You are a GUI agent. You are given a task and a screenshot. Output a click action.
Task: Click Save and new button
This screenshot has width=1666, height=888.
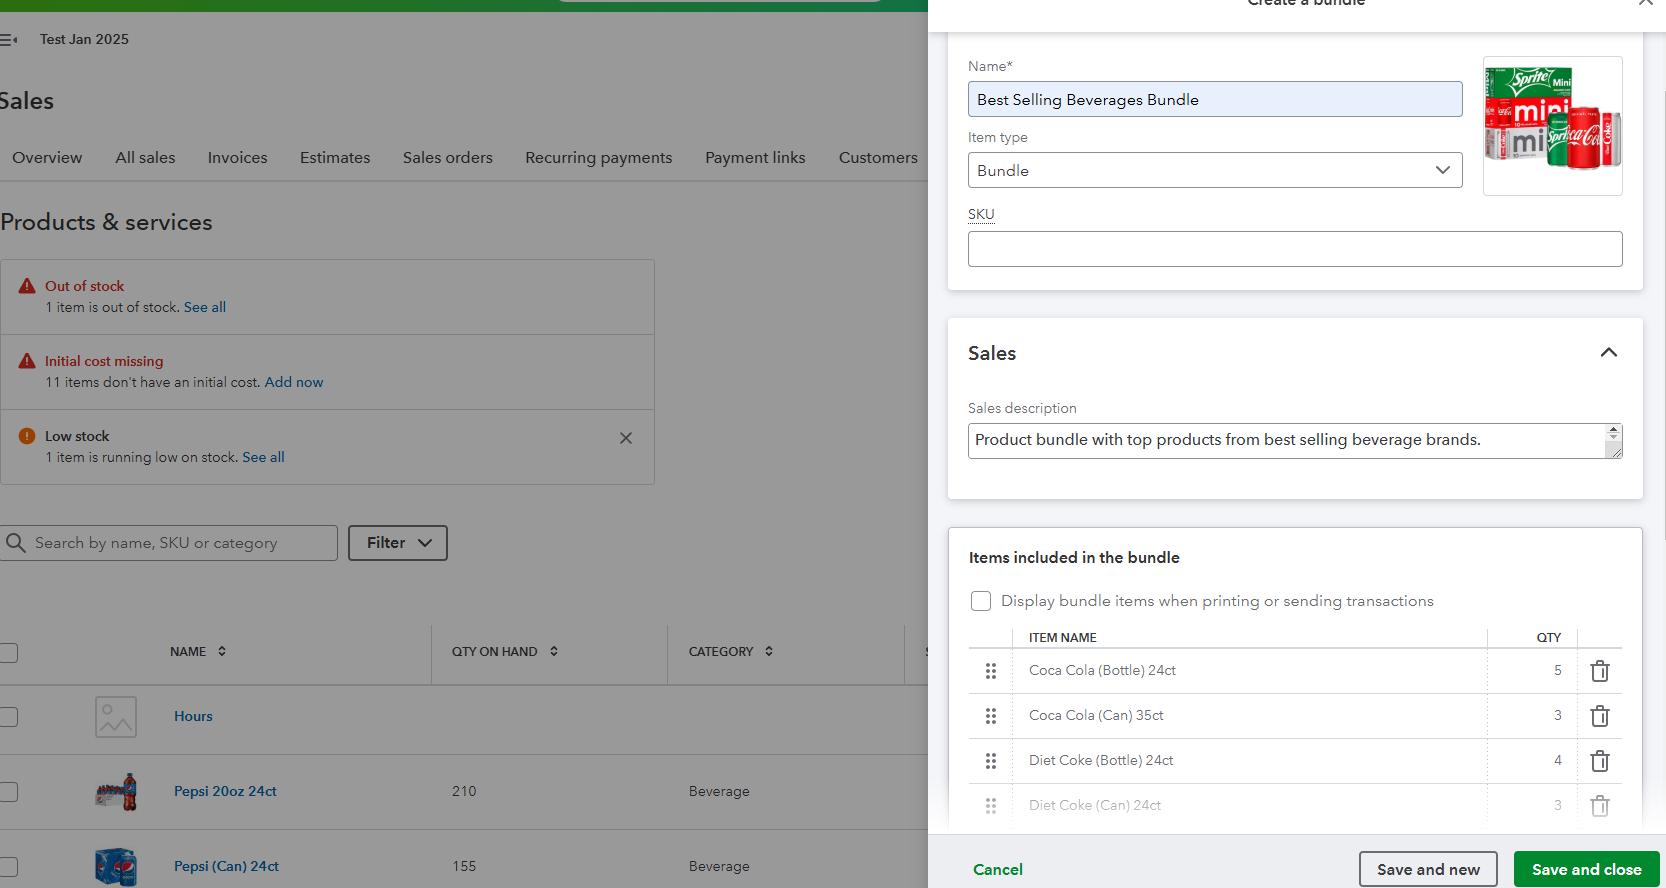tap(1428, 869)
